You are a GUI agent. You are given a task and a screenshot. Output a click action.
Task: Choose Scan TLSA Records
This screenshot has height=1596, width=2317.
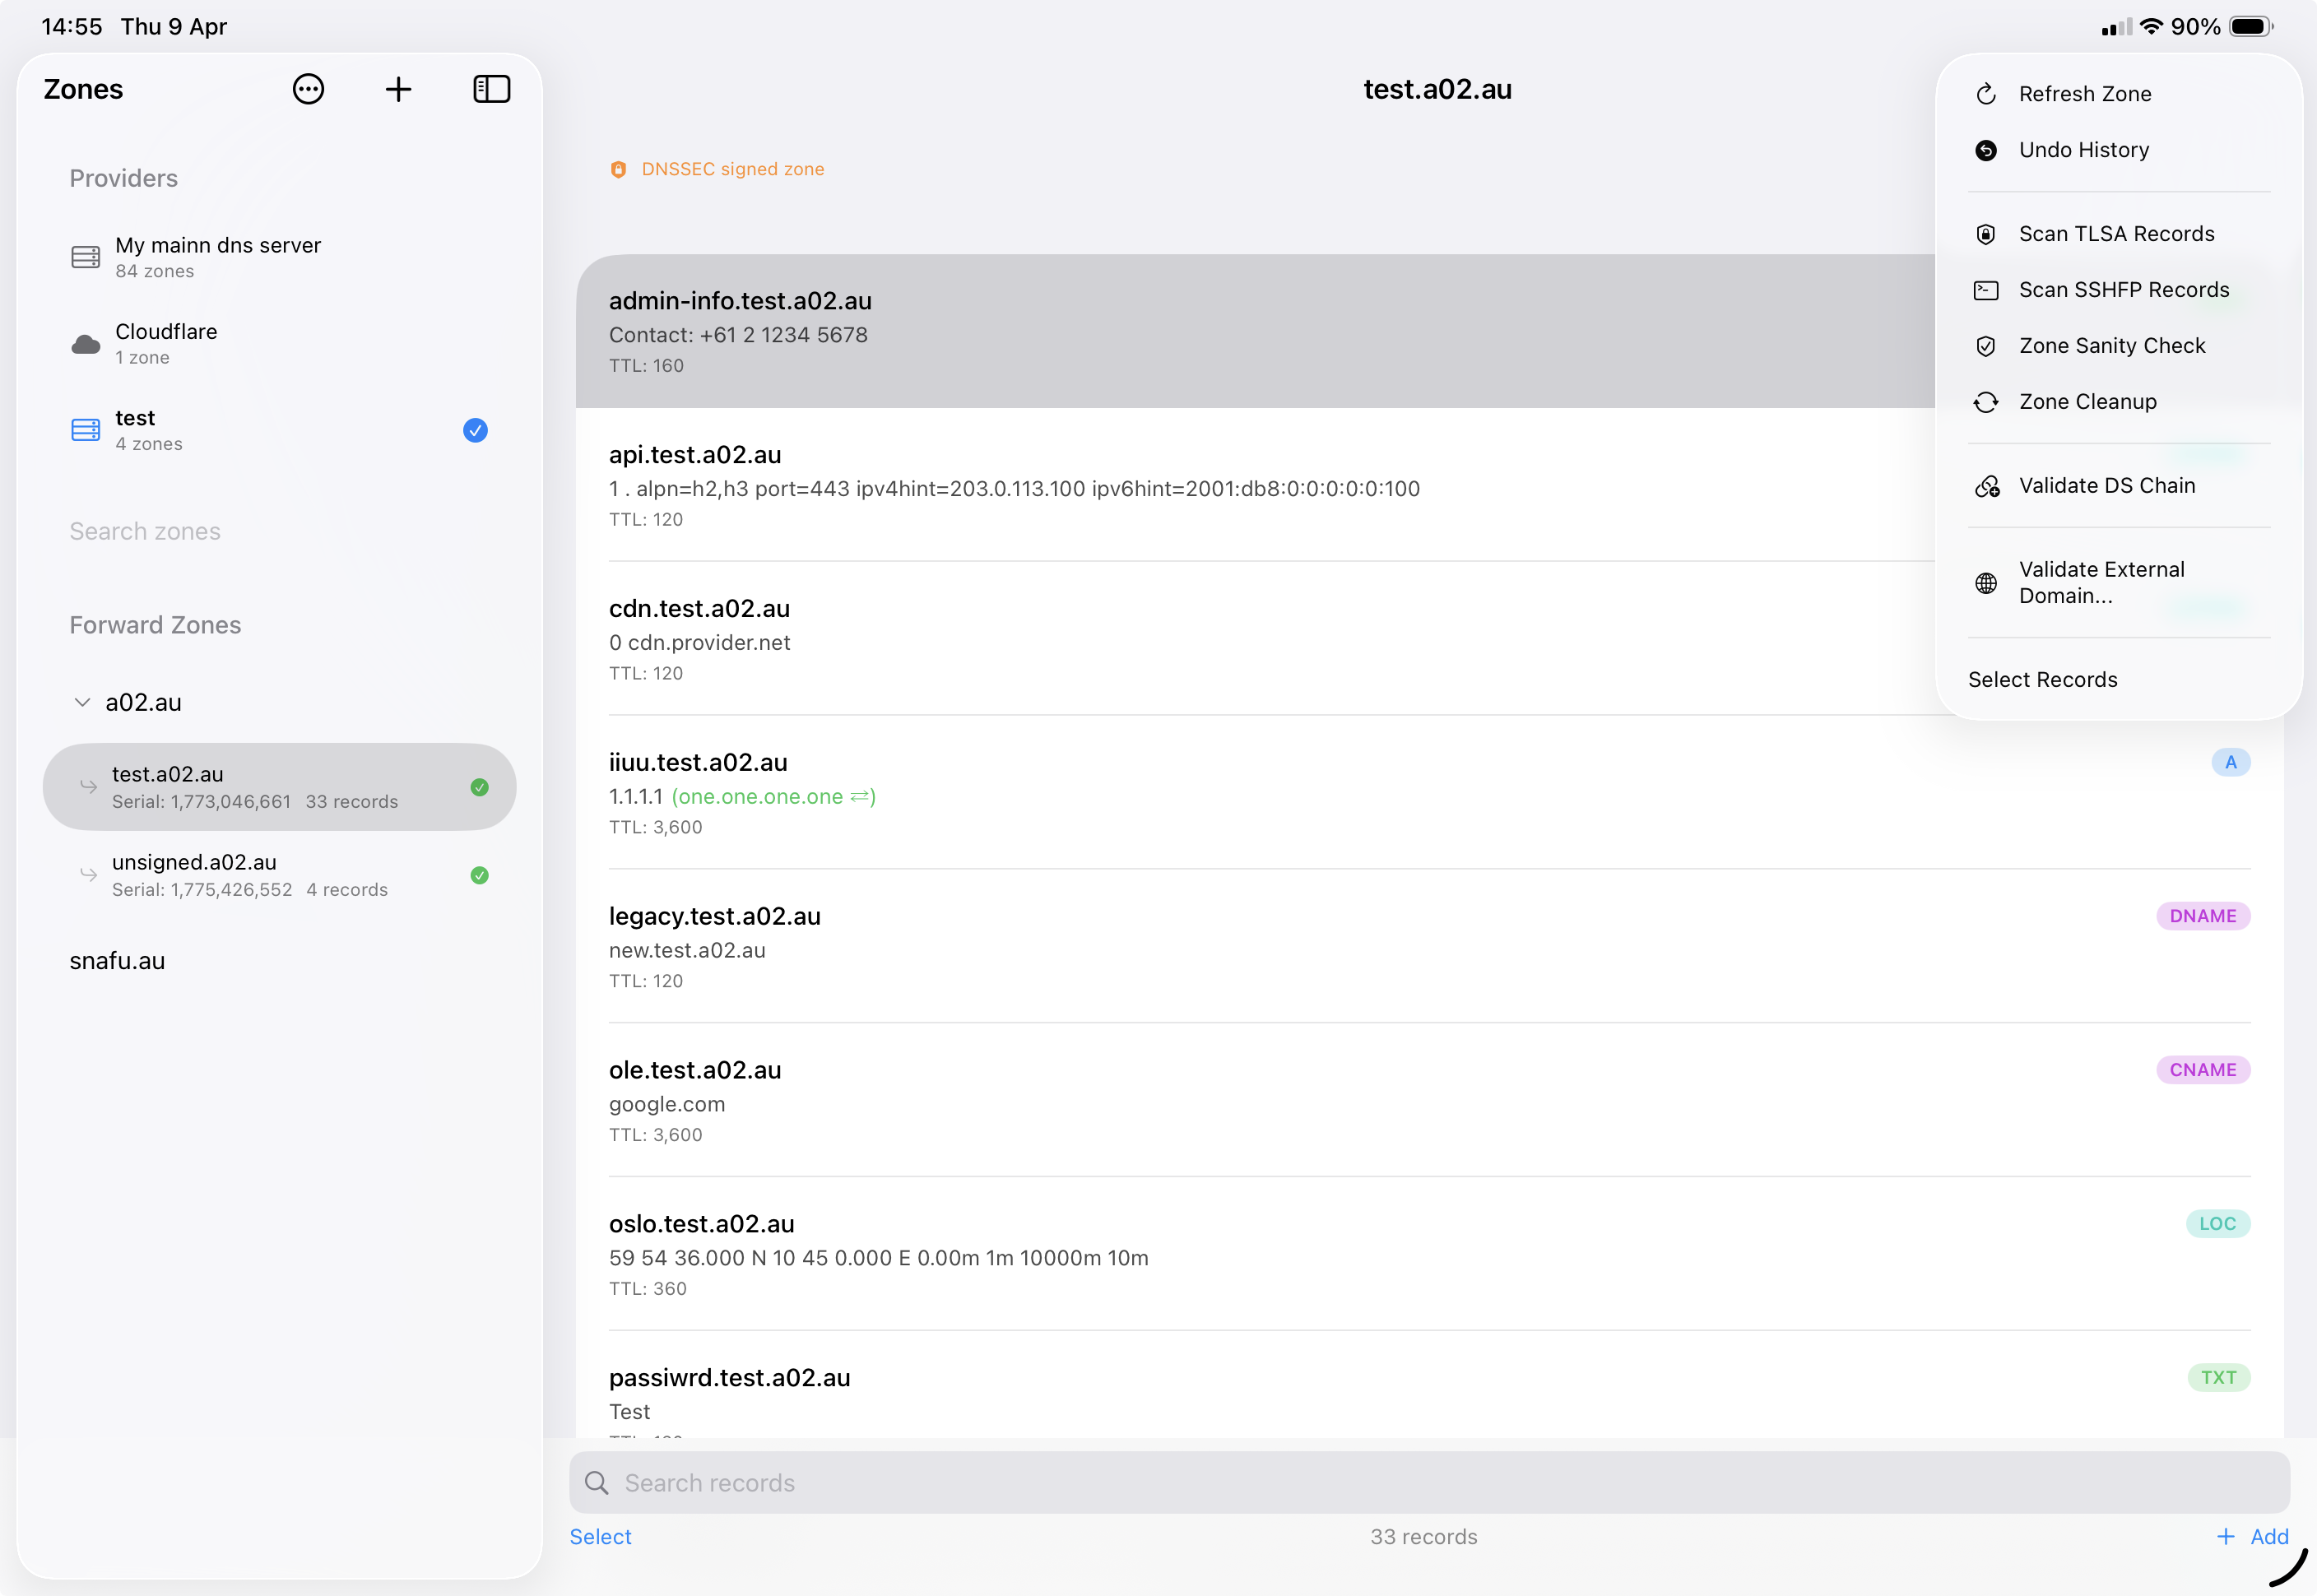tap(2119, 234)
